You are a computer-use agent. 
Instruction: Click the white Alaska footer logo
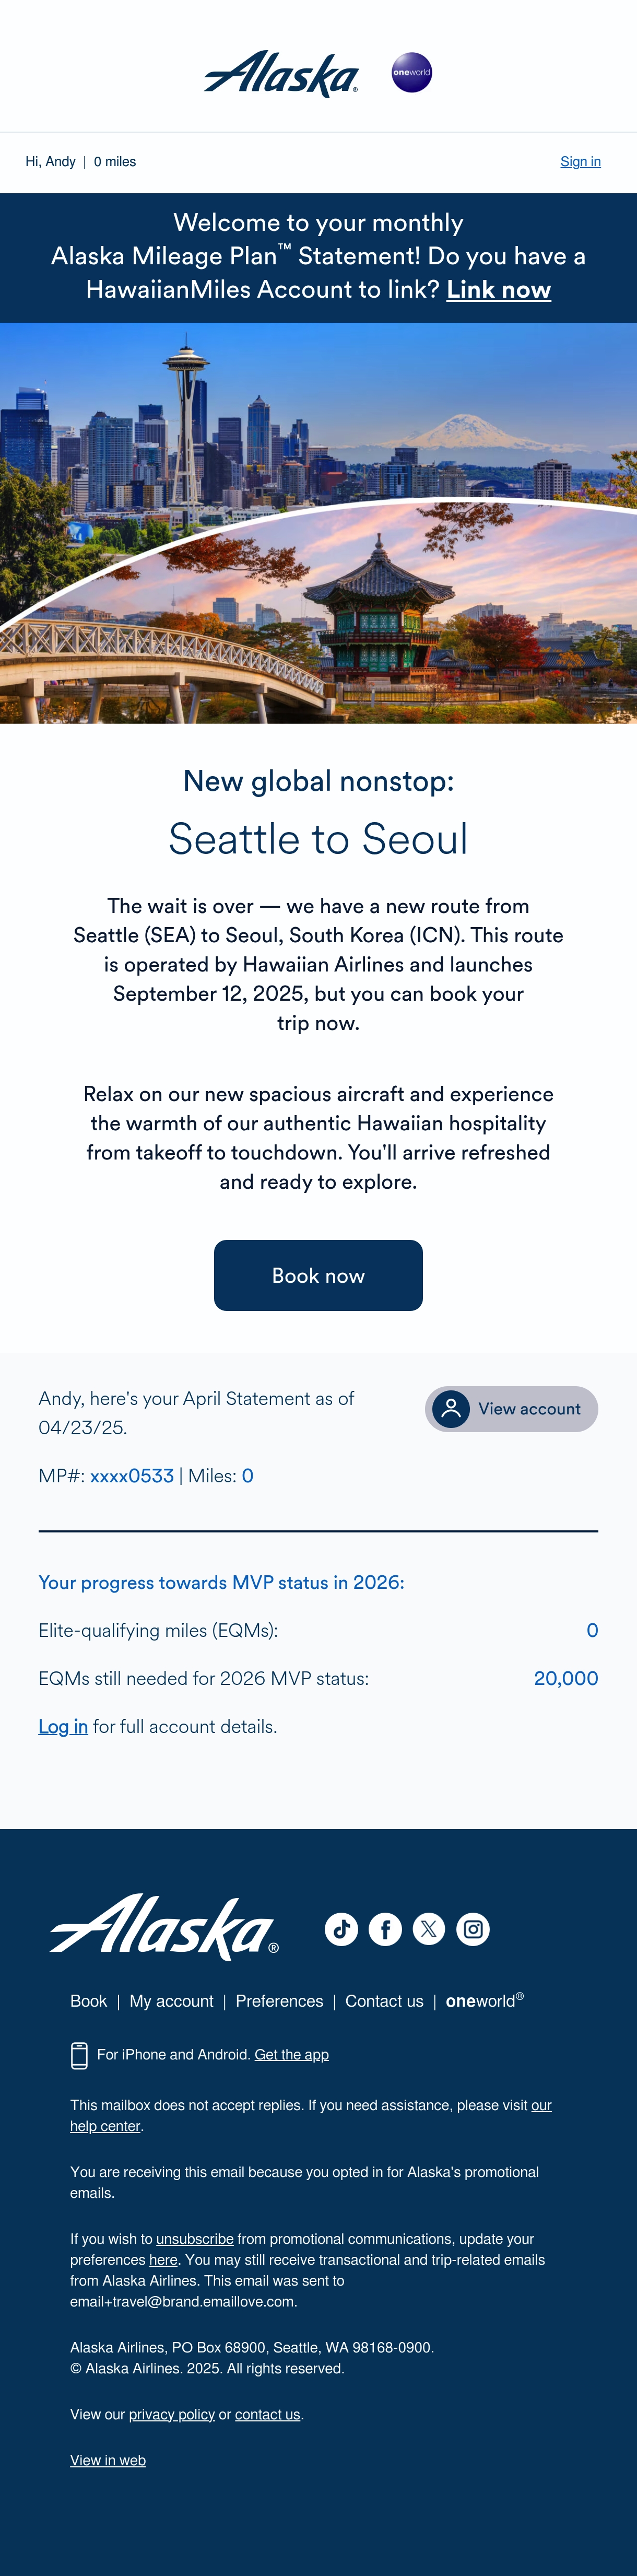point(164,1926)
